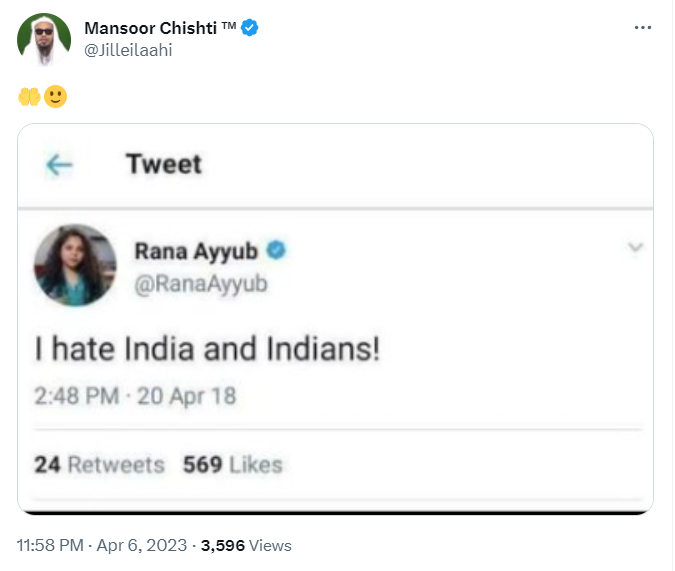Screen dimensions: 675x571
Task: Click the @RanaAyyub handle
Action: tap(201, 284)
